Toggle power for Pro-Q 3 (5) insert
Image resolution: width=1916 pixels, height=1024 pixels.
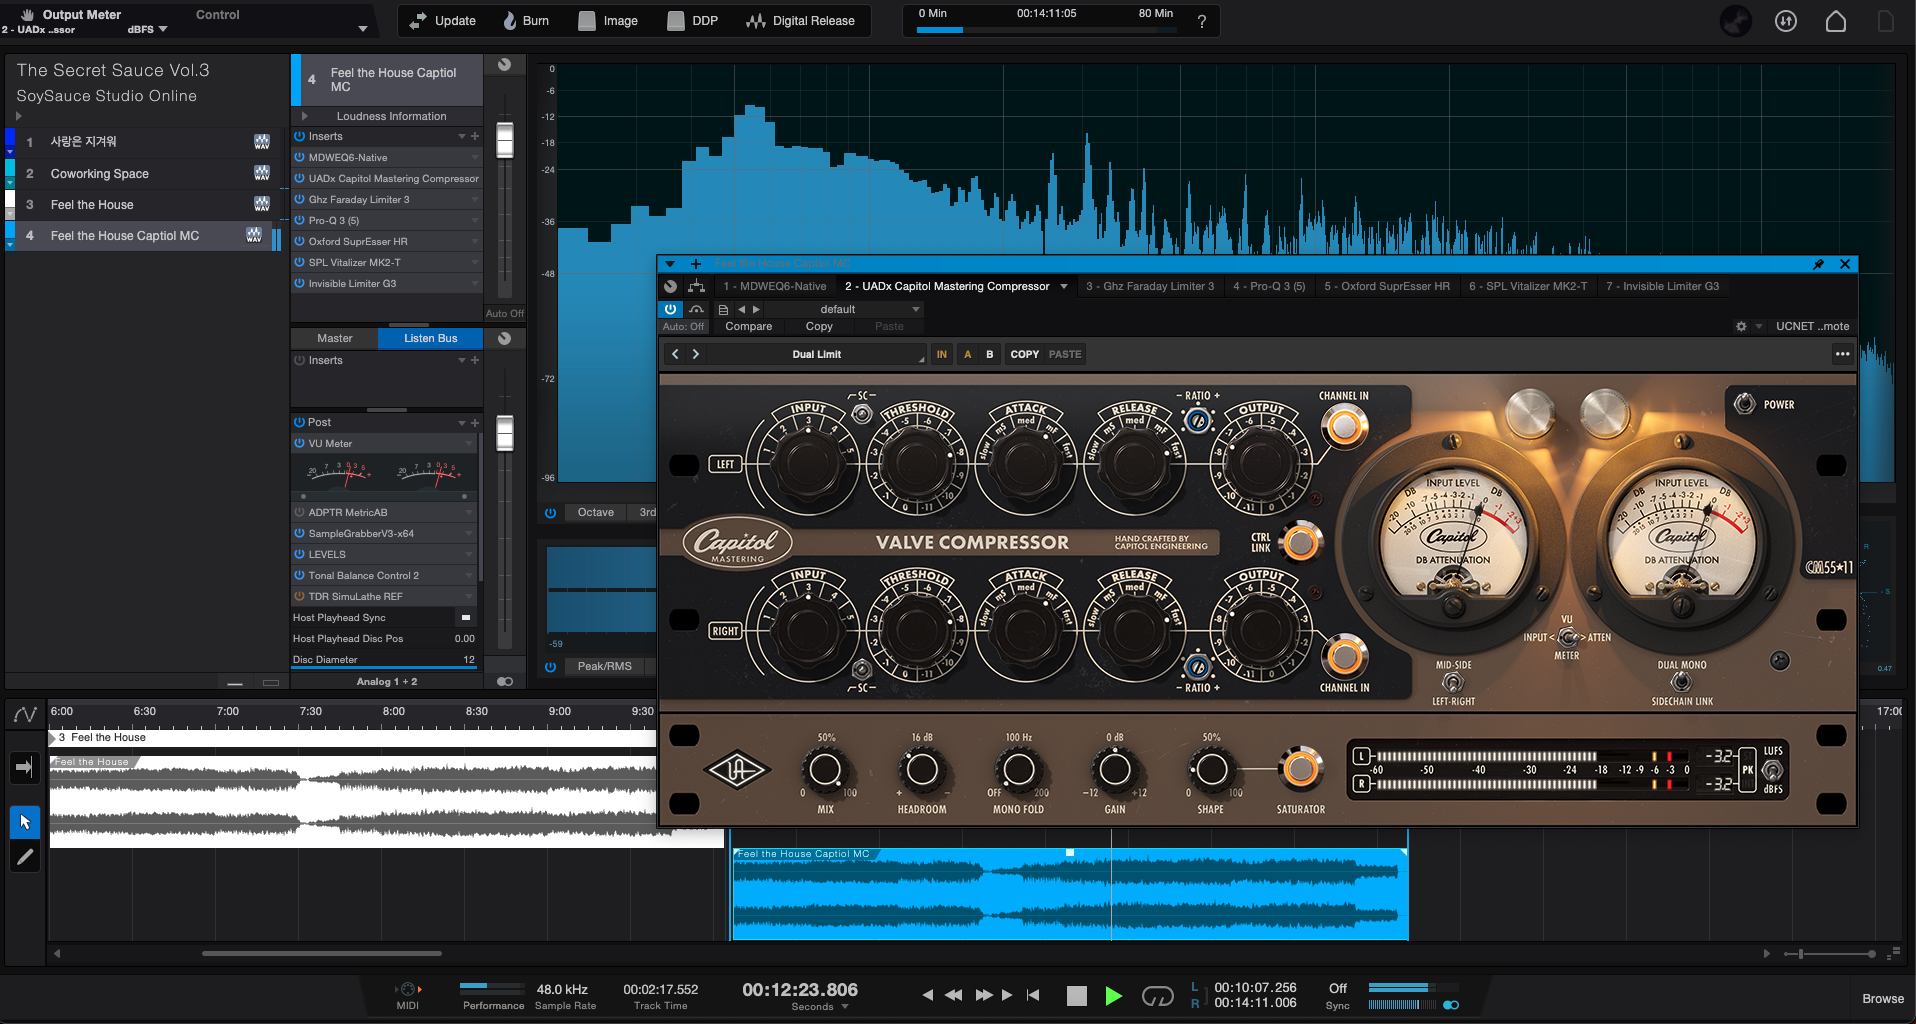(x=299, y=220)
